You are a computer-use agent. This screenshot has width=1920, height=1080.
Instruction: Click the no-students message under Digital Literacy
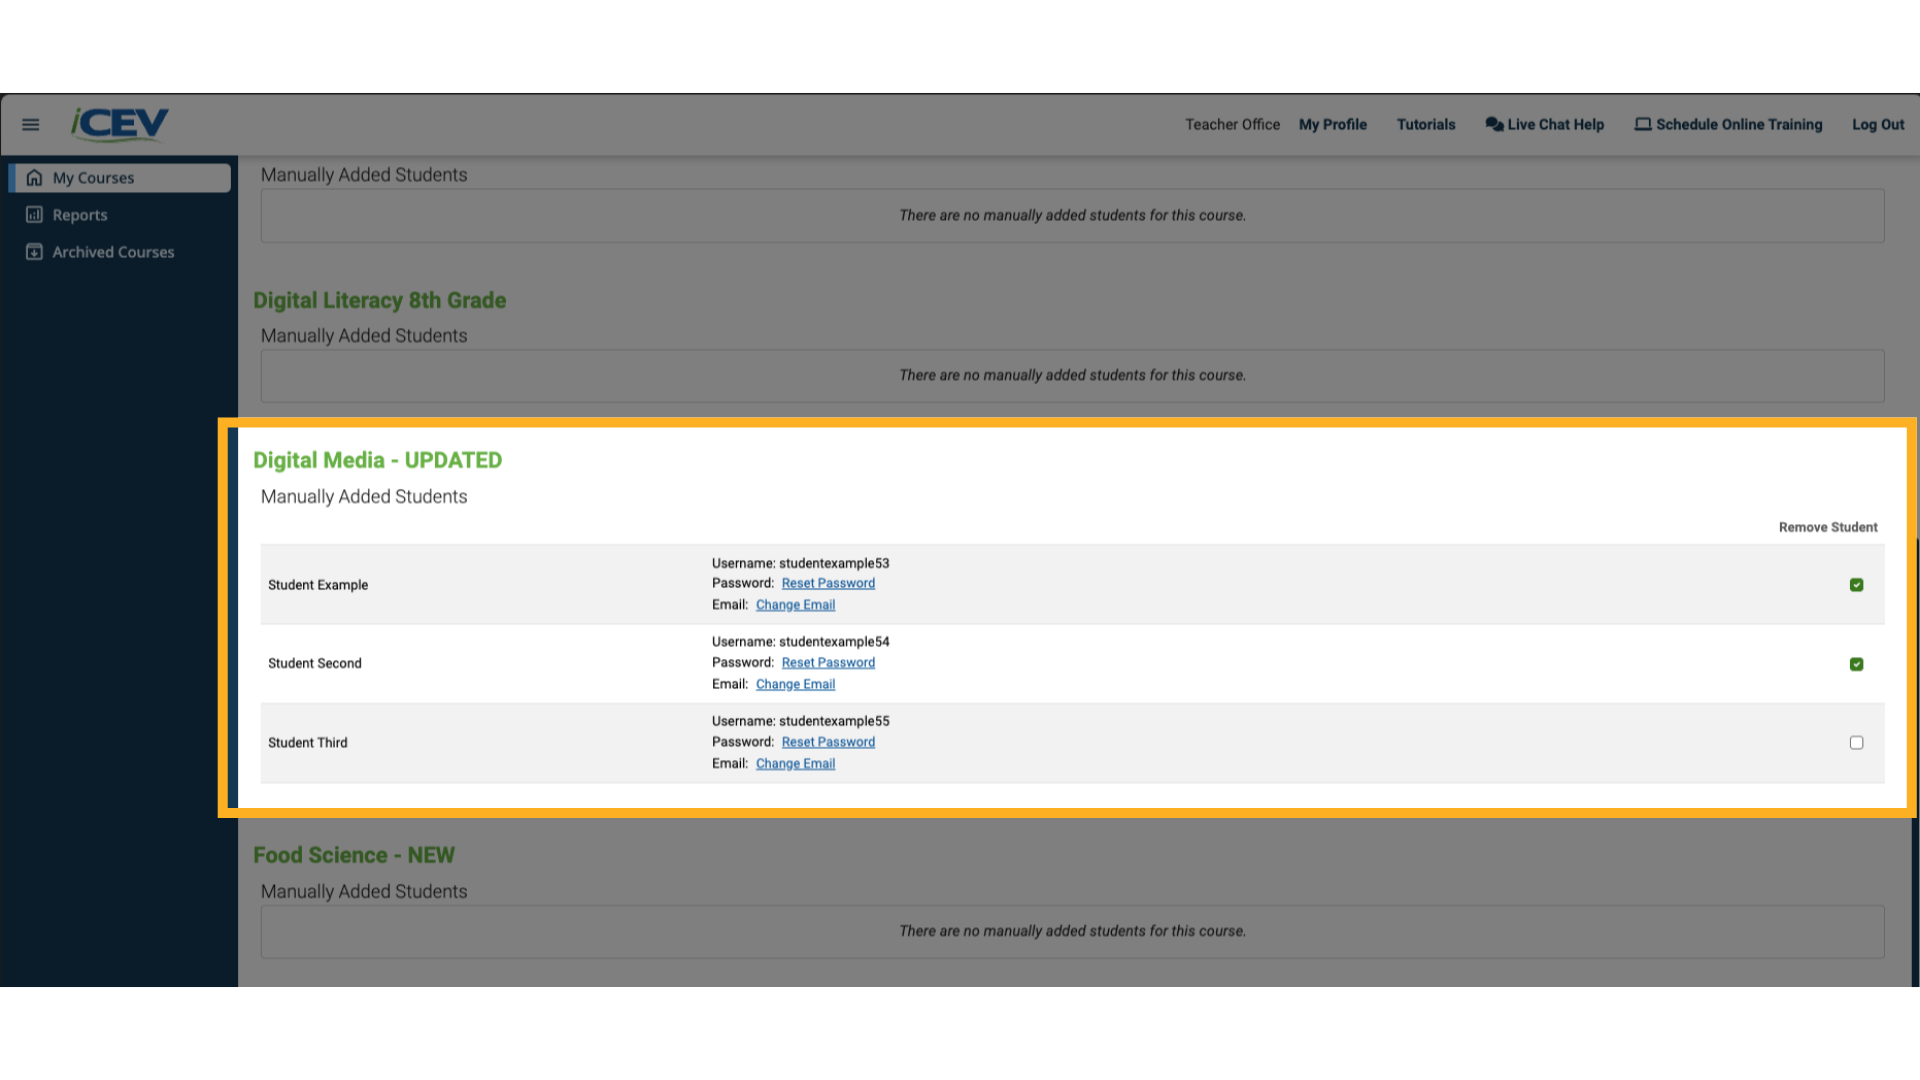(1072, 375)
